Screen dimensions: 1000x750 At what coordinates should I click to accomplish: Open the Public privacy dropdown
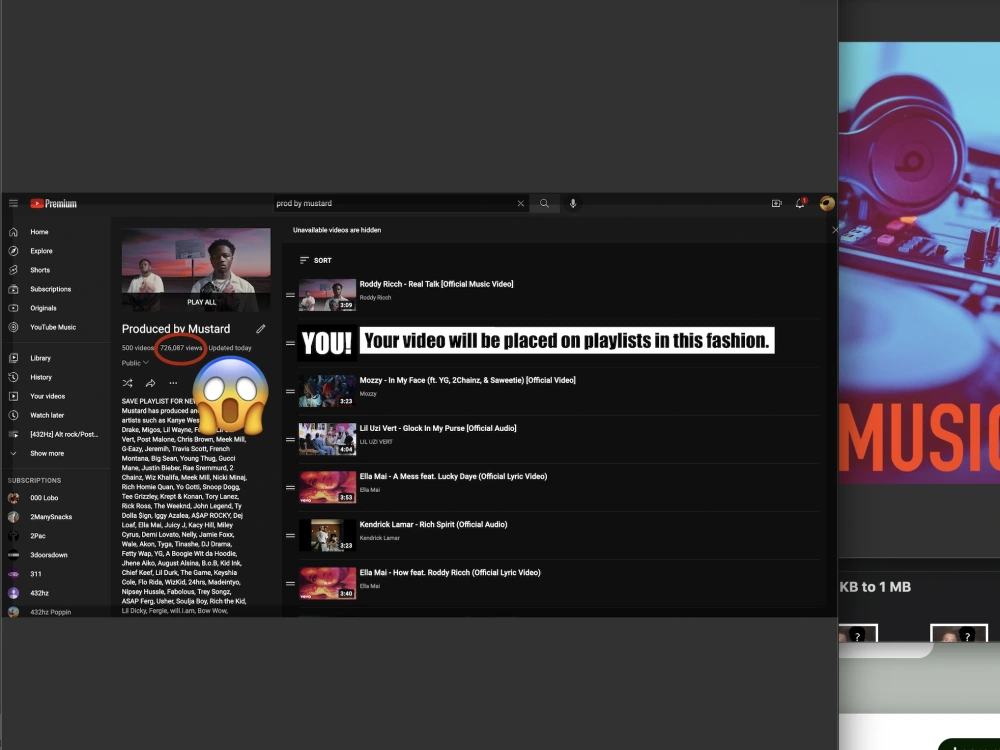pos(135,363)
